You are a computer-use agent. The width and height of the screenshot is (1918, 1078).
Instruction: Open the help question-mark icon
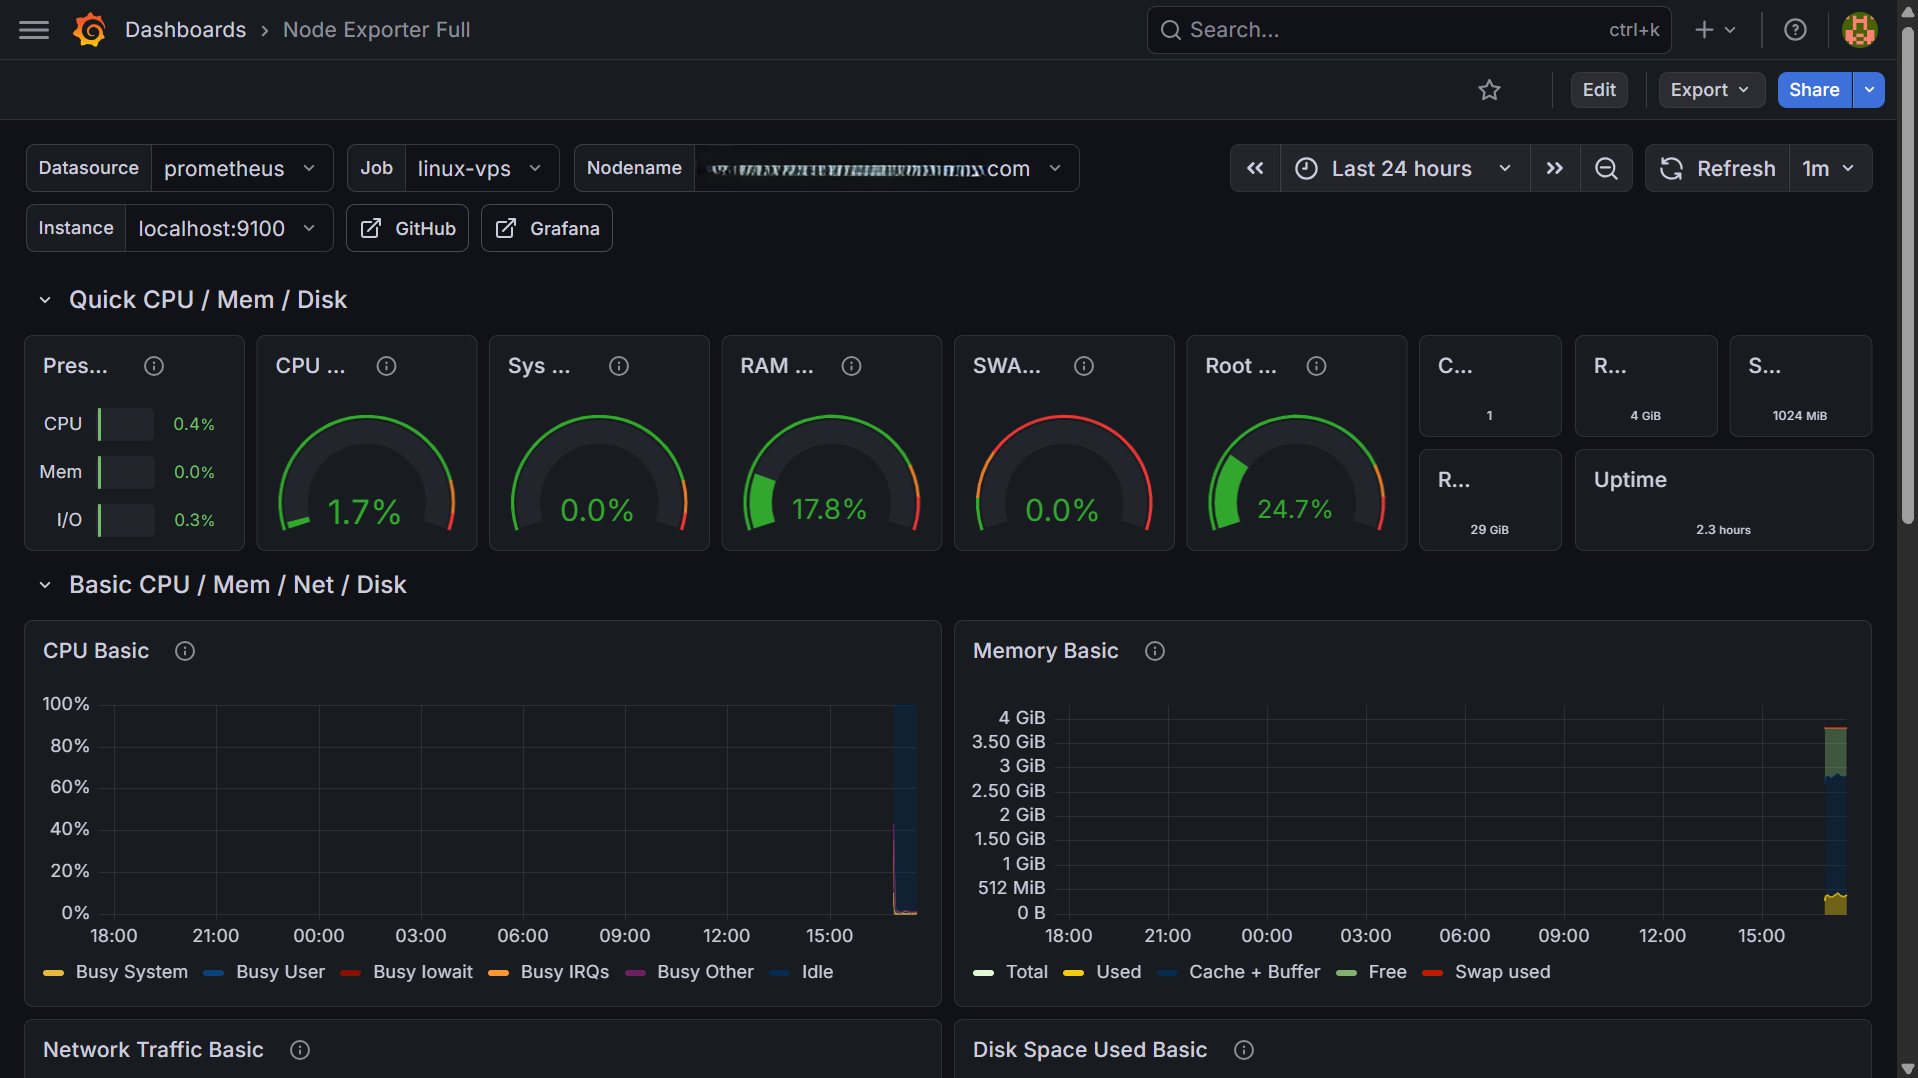click(1795, 29)
